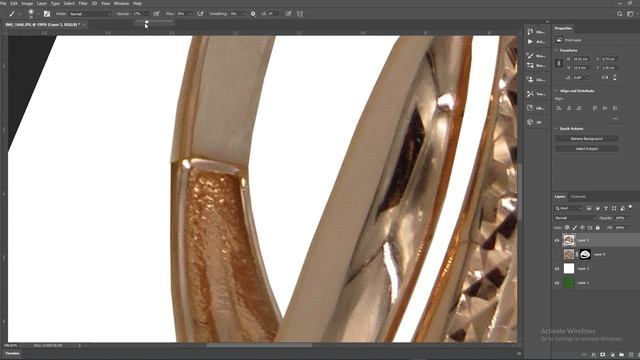Open the 3D panel cube icon
This screenshot has height=360, width=640.
click(530, 122)
